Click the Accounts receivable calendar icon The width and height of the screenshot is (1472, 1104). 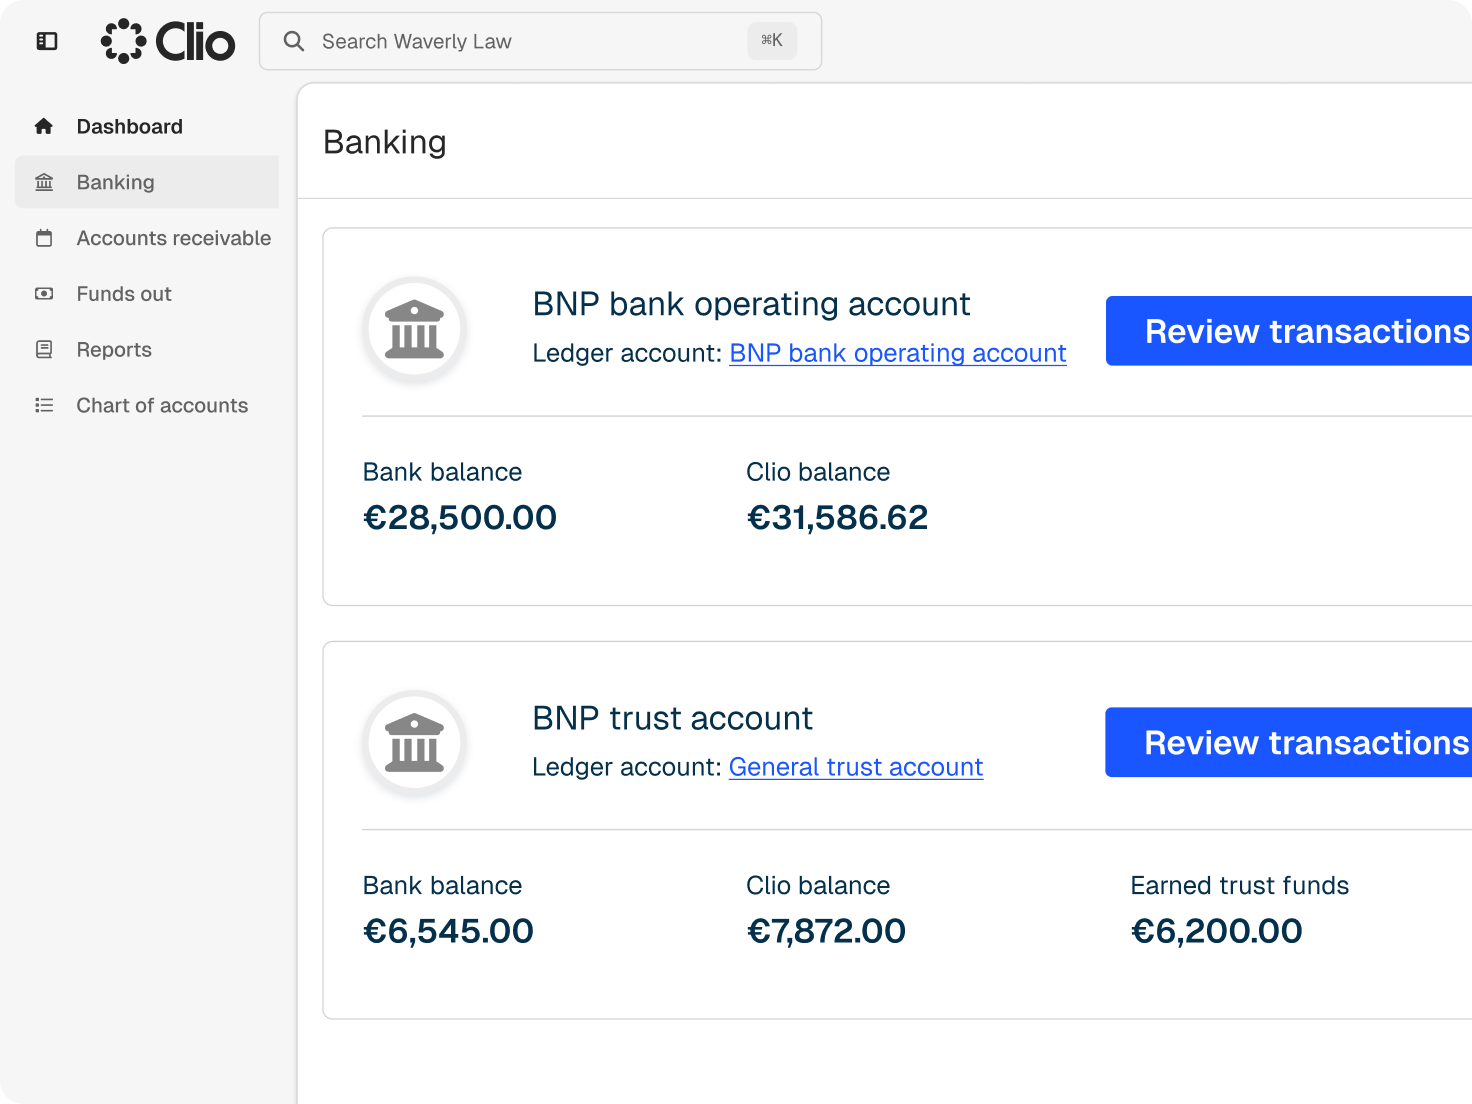pyautogui.click(x=44, y=238)
